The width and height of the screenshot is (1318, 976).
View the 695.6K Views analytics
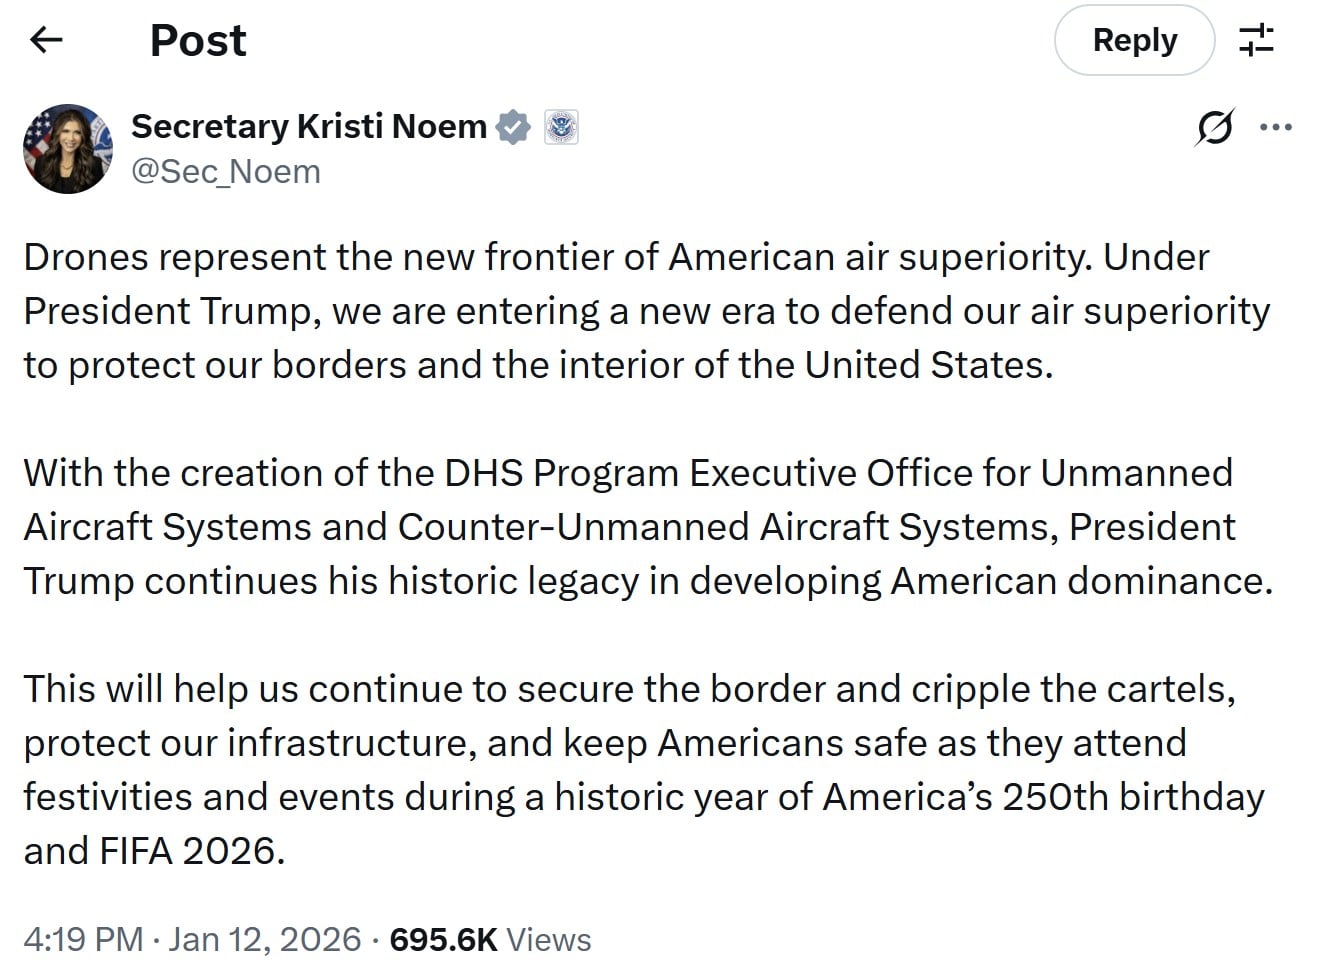point(490,940)
